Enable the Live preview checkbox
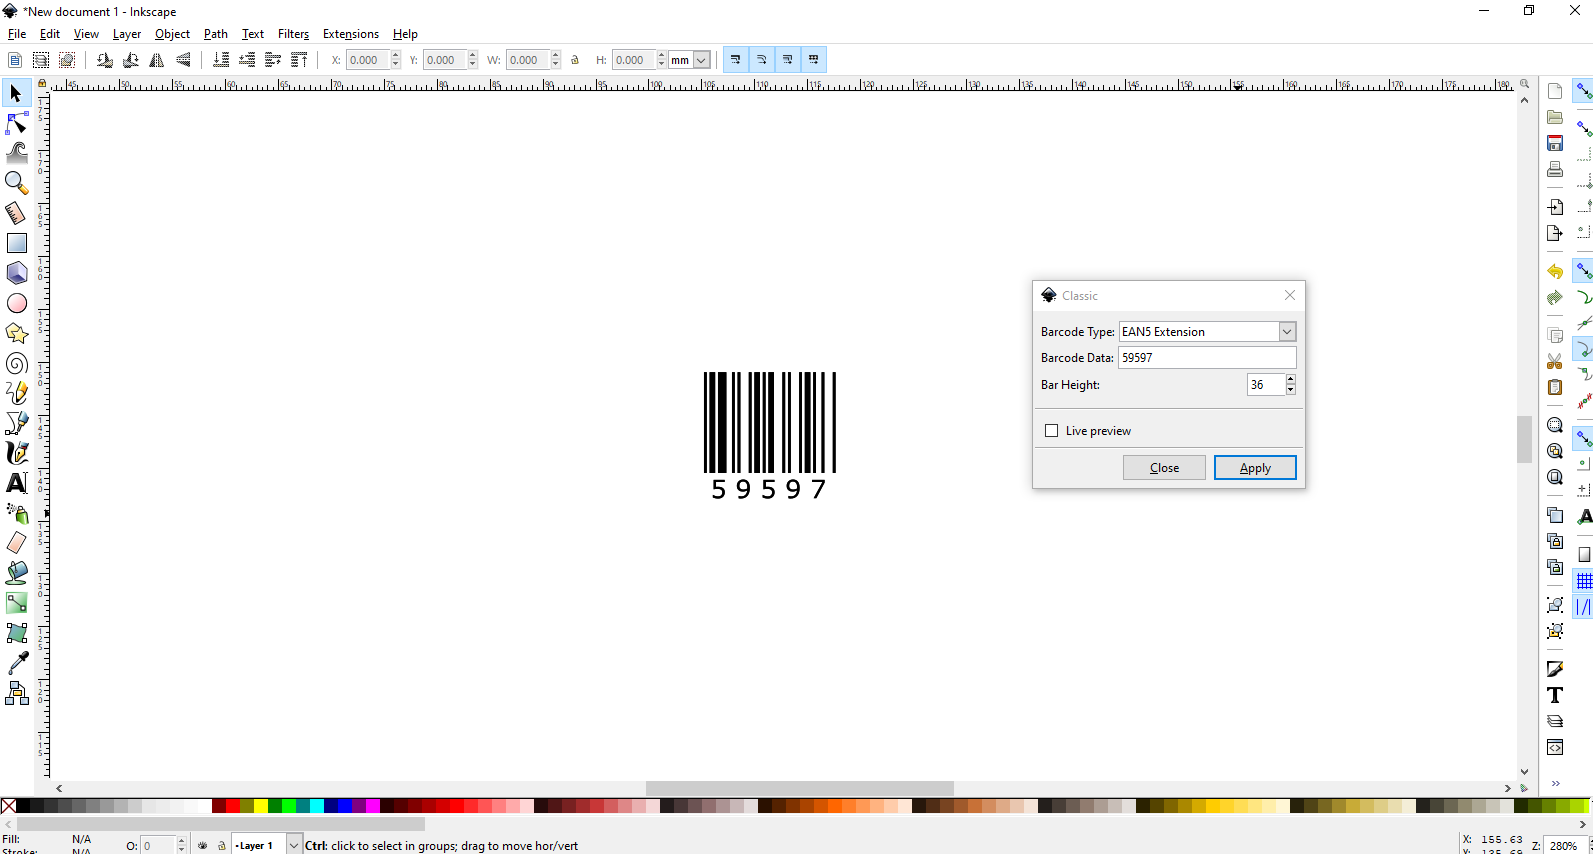 point(1051,431)
